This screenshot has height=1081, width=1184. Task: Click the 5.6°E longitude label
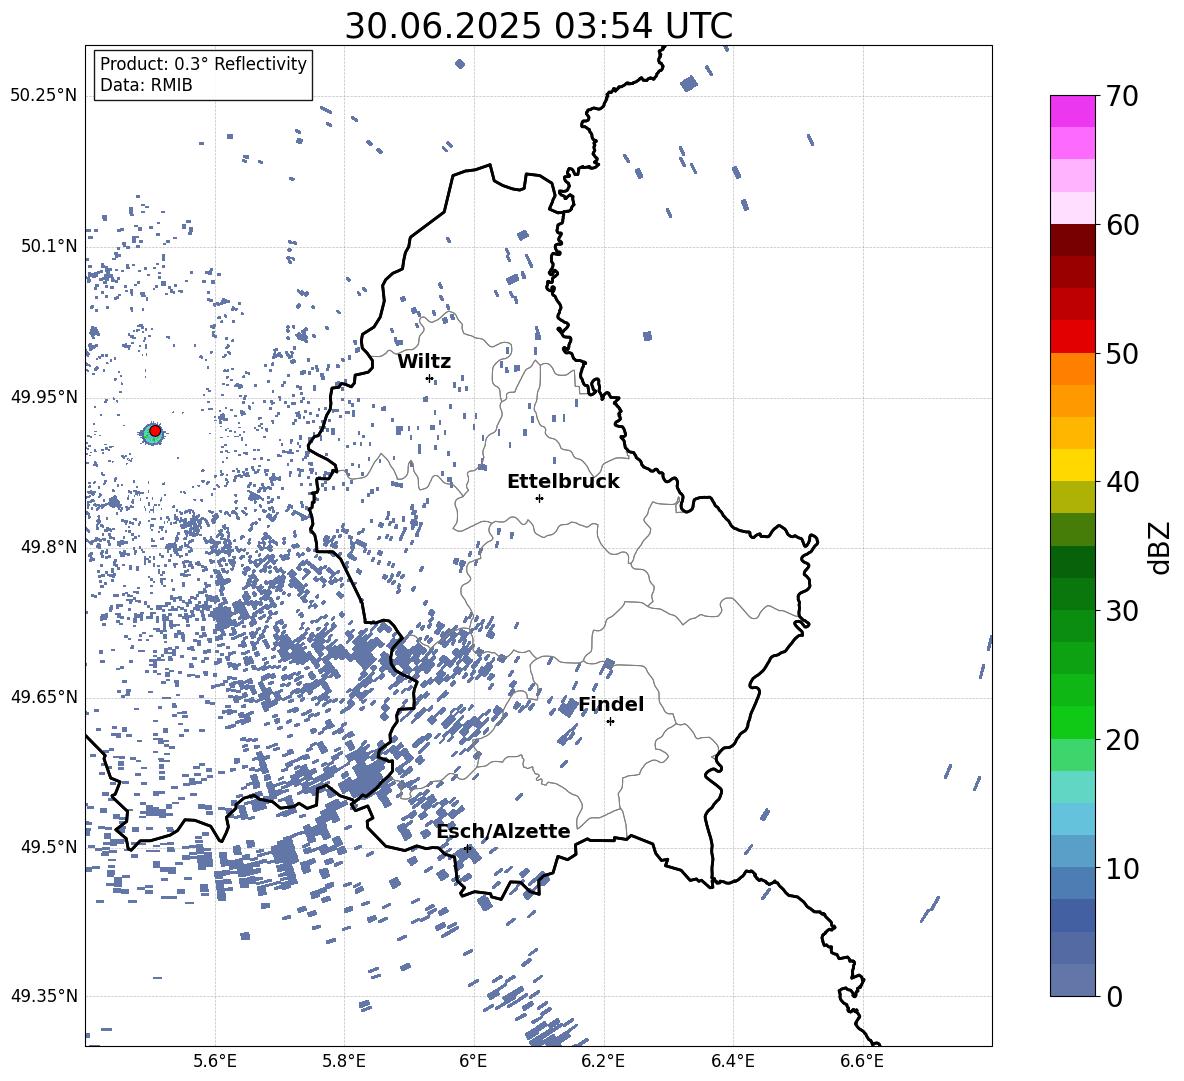[215, 1062]
